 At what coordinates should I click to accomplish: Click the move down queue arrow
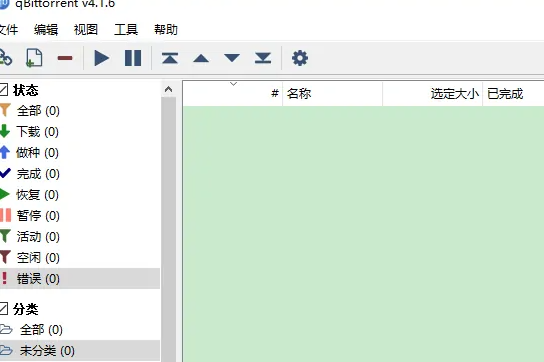(x=232, y=58)
